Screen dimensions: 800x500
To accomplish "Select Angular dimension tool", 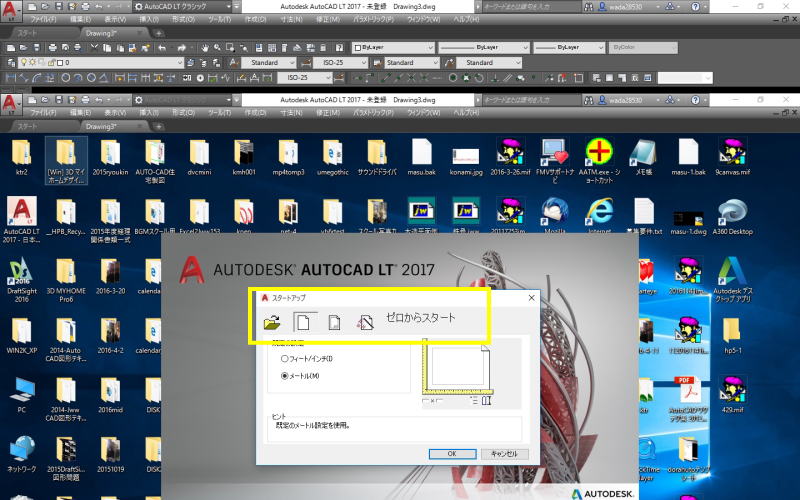I will (104, 78).
